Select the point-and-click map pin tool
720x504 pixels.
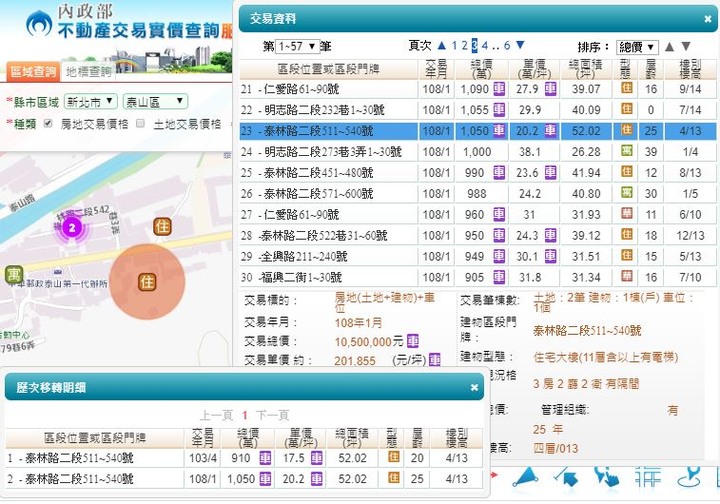(x=606, y=477)
